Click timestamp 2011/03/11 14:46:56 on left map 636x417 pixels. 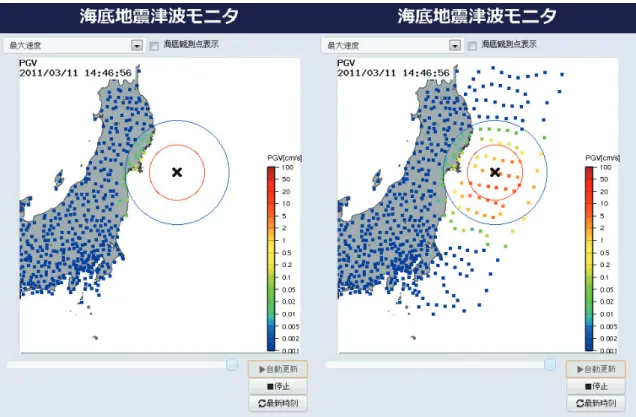tap(75, 73)
